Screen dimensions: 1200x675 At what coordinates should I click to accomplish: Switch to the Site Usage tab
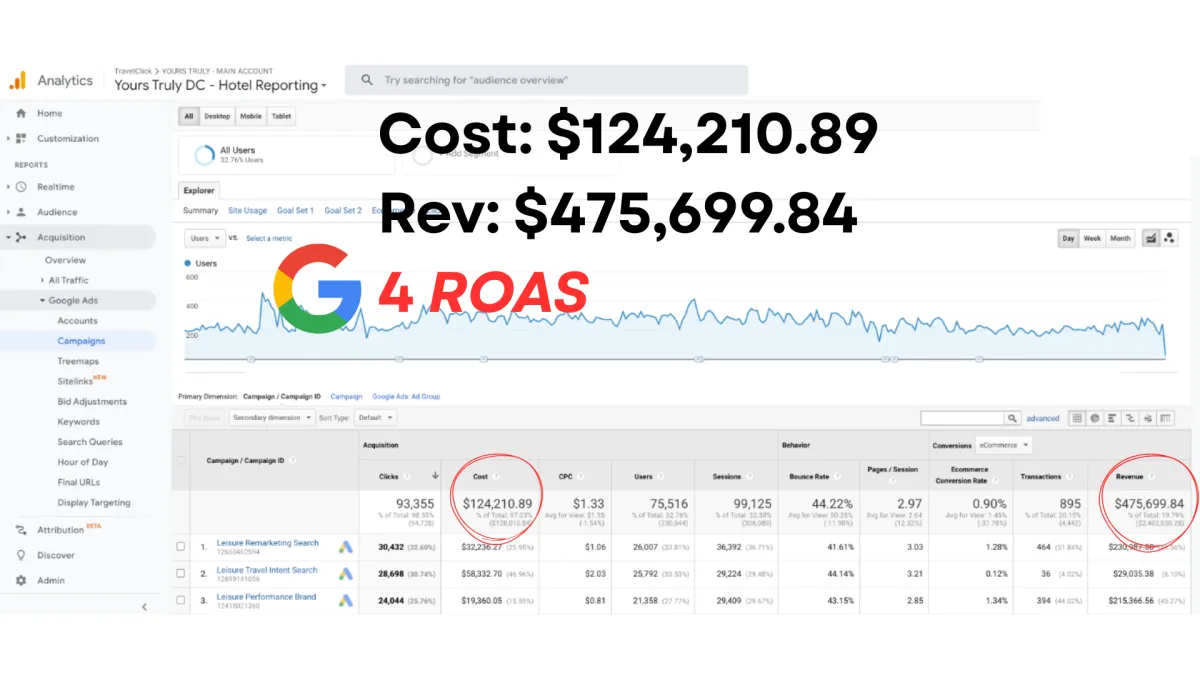pos(247,211)
